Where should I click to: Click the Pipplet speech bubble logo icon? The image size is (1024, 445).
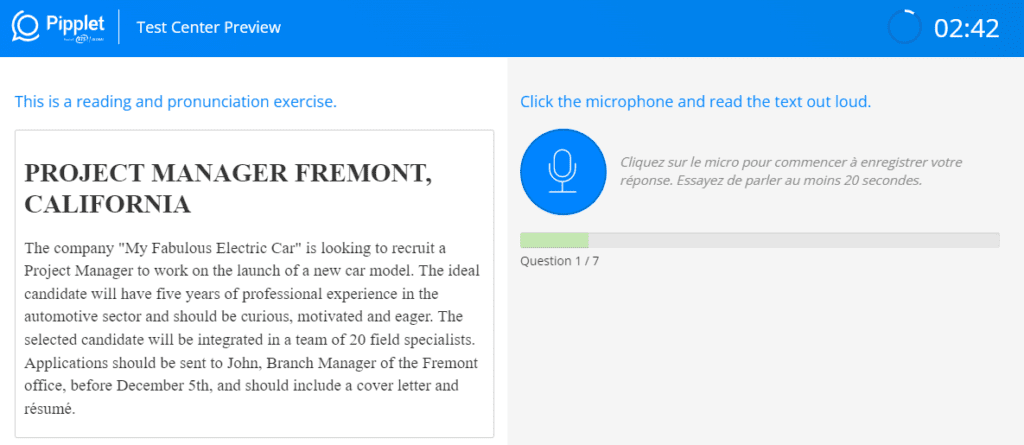pos(26,27)
